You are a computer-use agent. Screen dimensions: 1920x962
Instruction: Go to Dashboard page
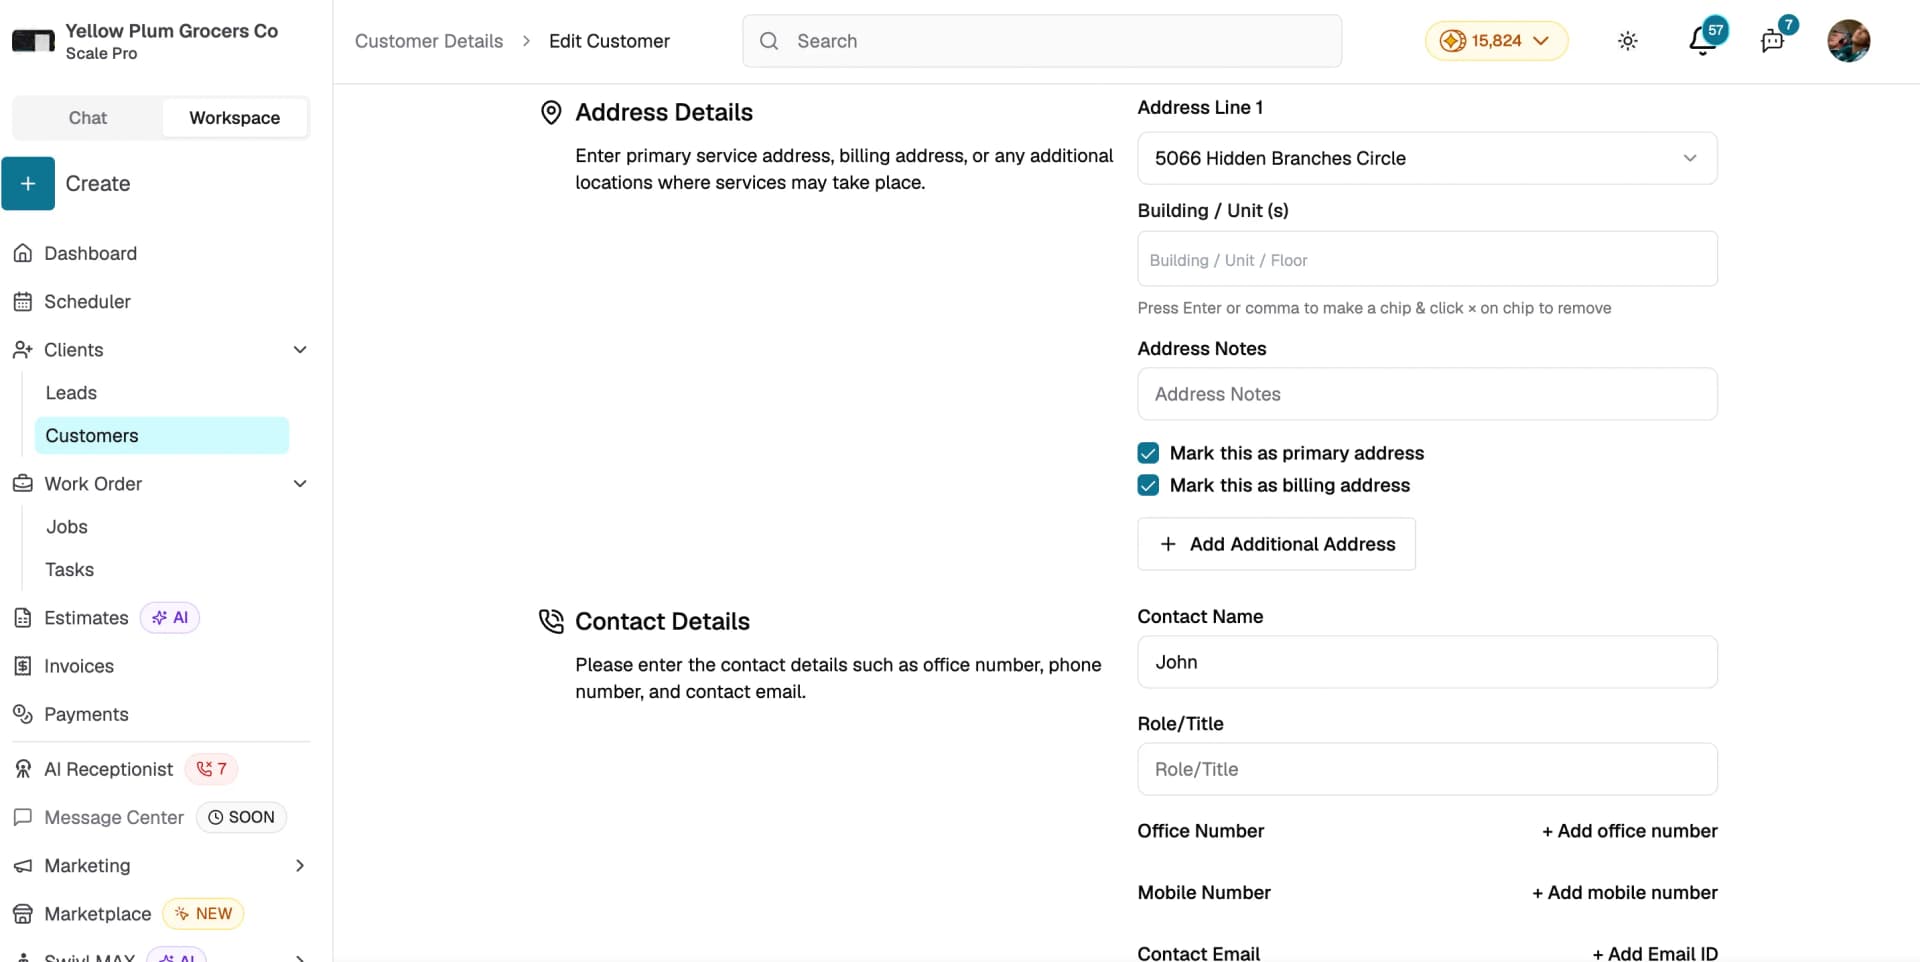pyautogui.click(x=90, y=253)
